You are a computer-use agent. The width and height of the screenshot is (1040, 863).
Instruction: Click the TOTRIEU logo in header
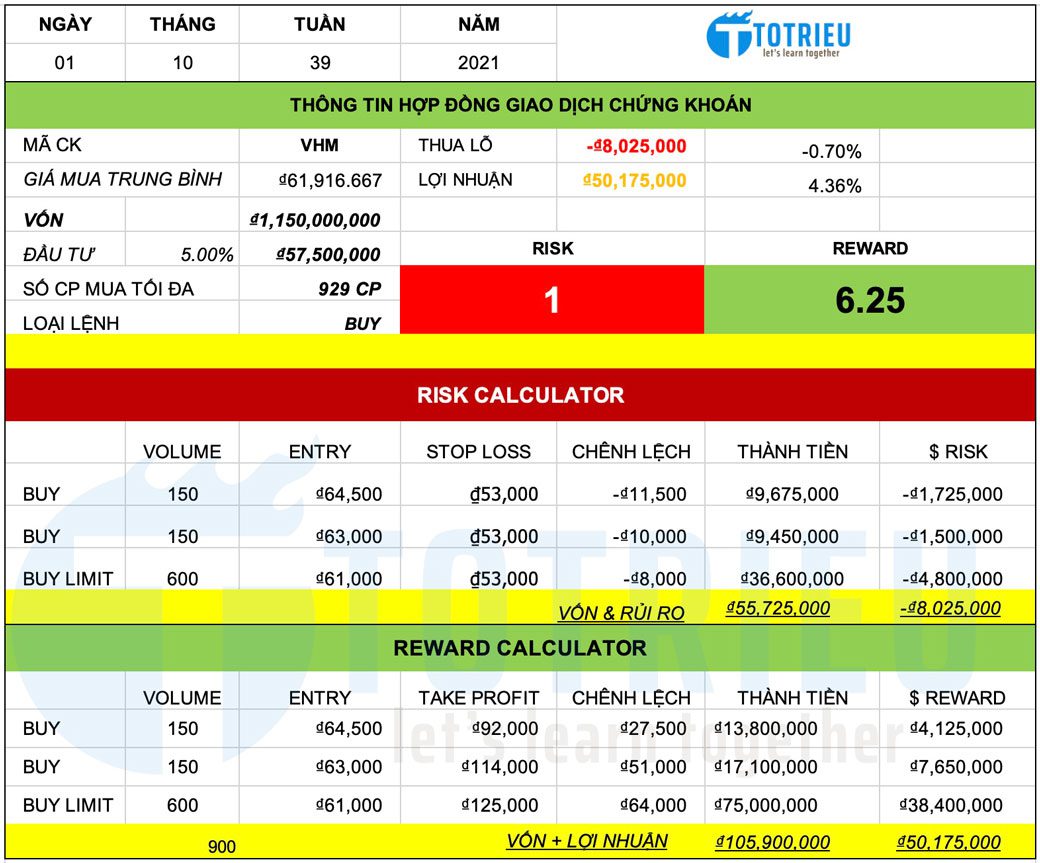pyautogui.click(x=777, y=36)
